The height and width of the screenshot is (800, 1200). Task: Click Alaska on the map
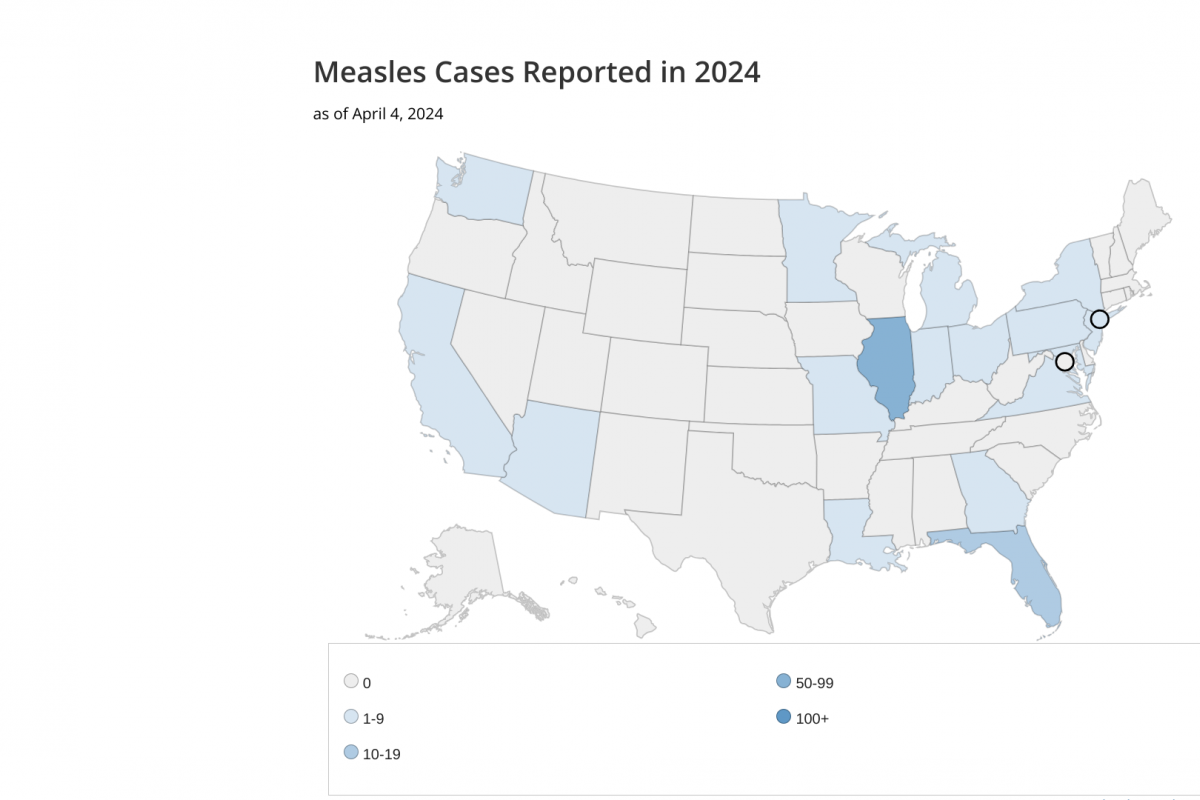pos(460,580)
